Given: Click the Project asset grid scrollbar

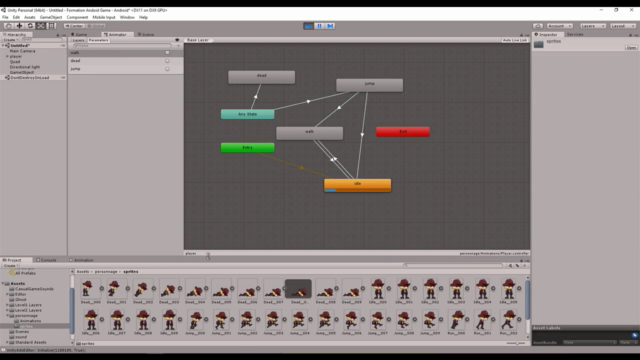Looking at the screenshot, I should 528,300.
